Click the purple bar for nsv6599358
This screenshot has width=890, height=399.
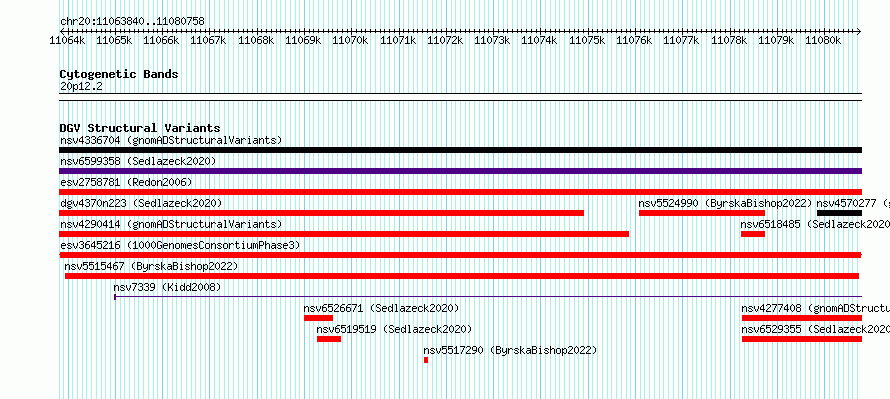460,171
